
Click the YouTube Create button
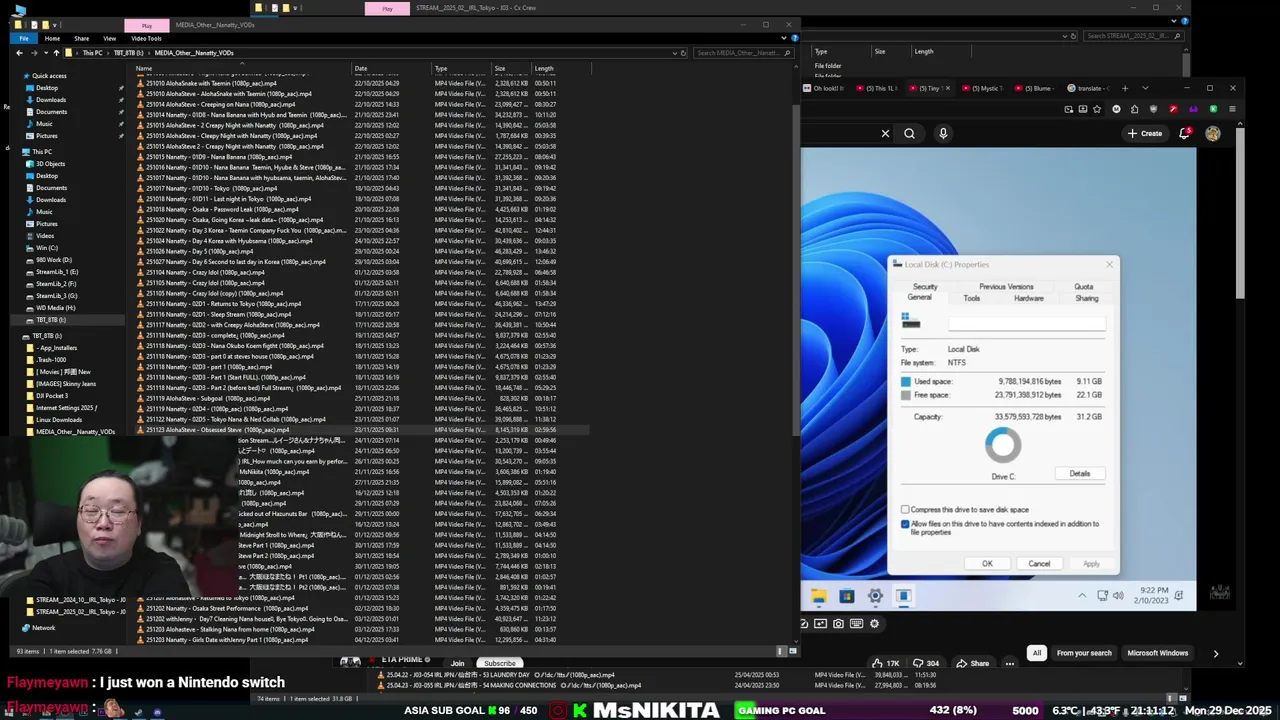click(1146, 133)
